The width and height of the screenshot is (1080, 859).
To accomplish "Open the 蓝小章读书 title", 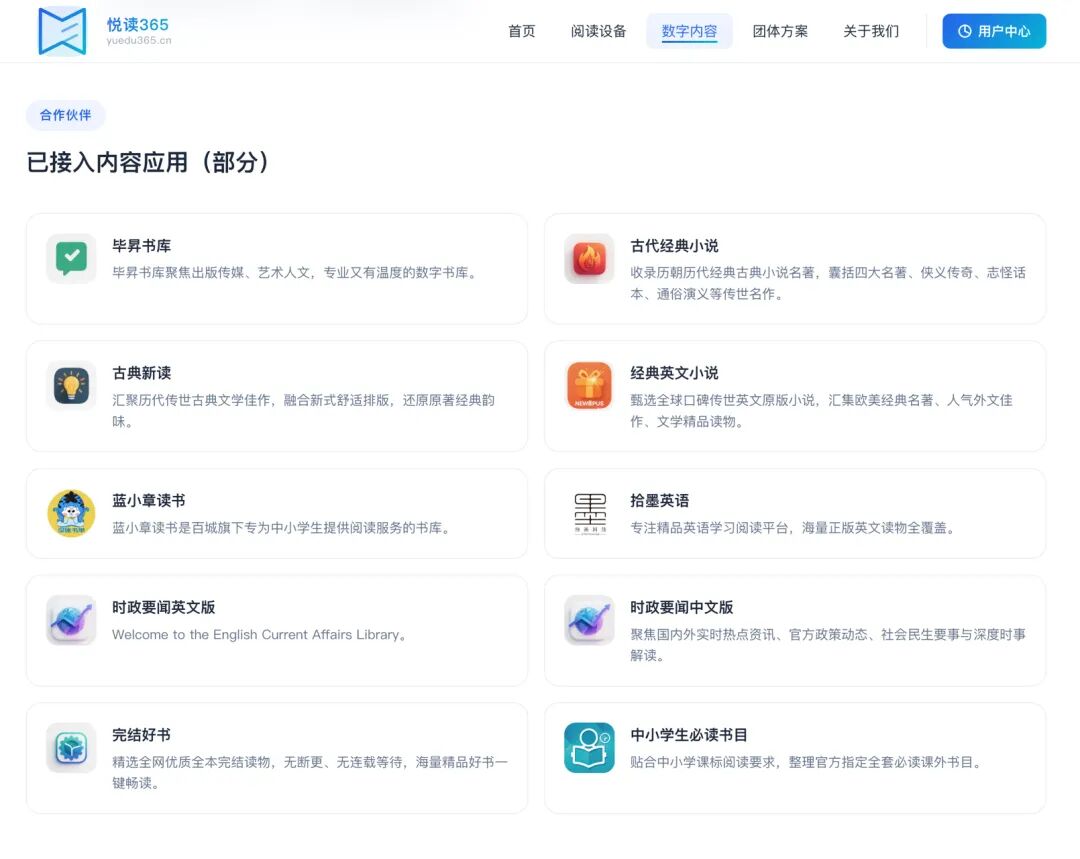I will click(x=149, y=501).
